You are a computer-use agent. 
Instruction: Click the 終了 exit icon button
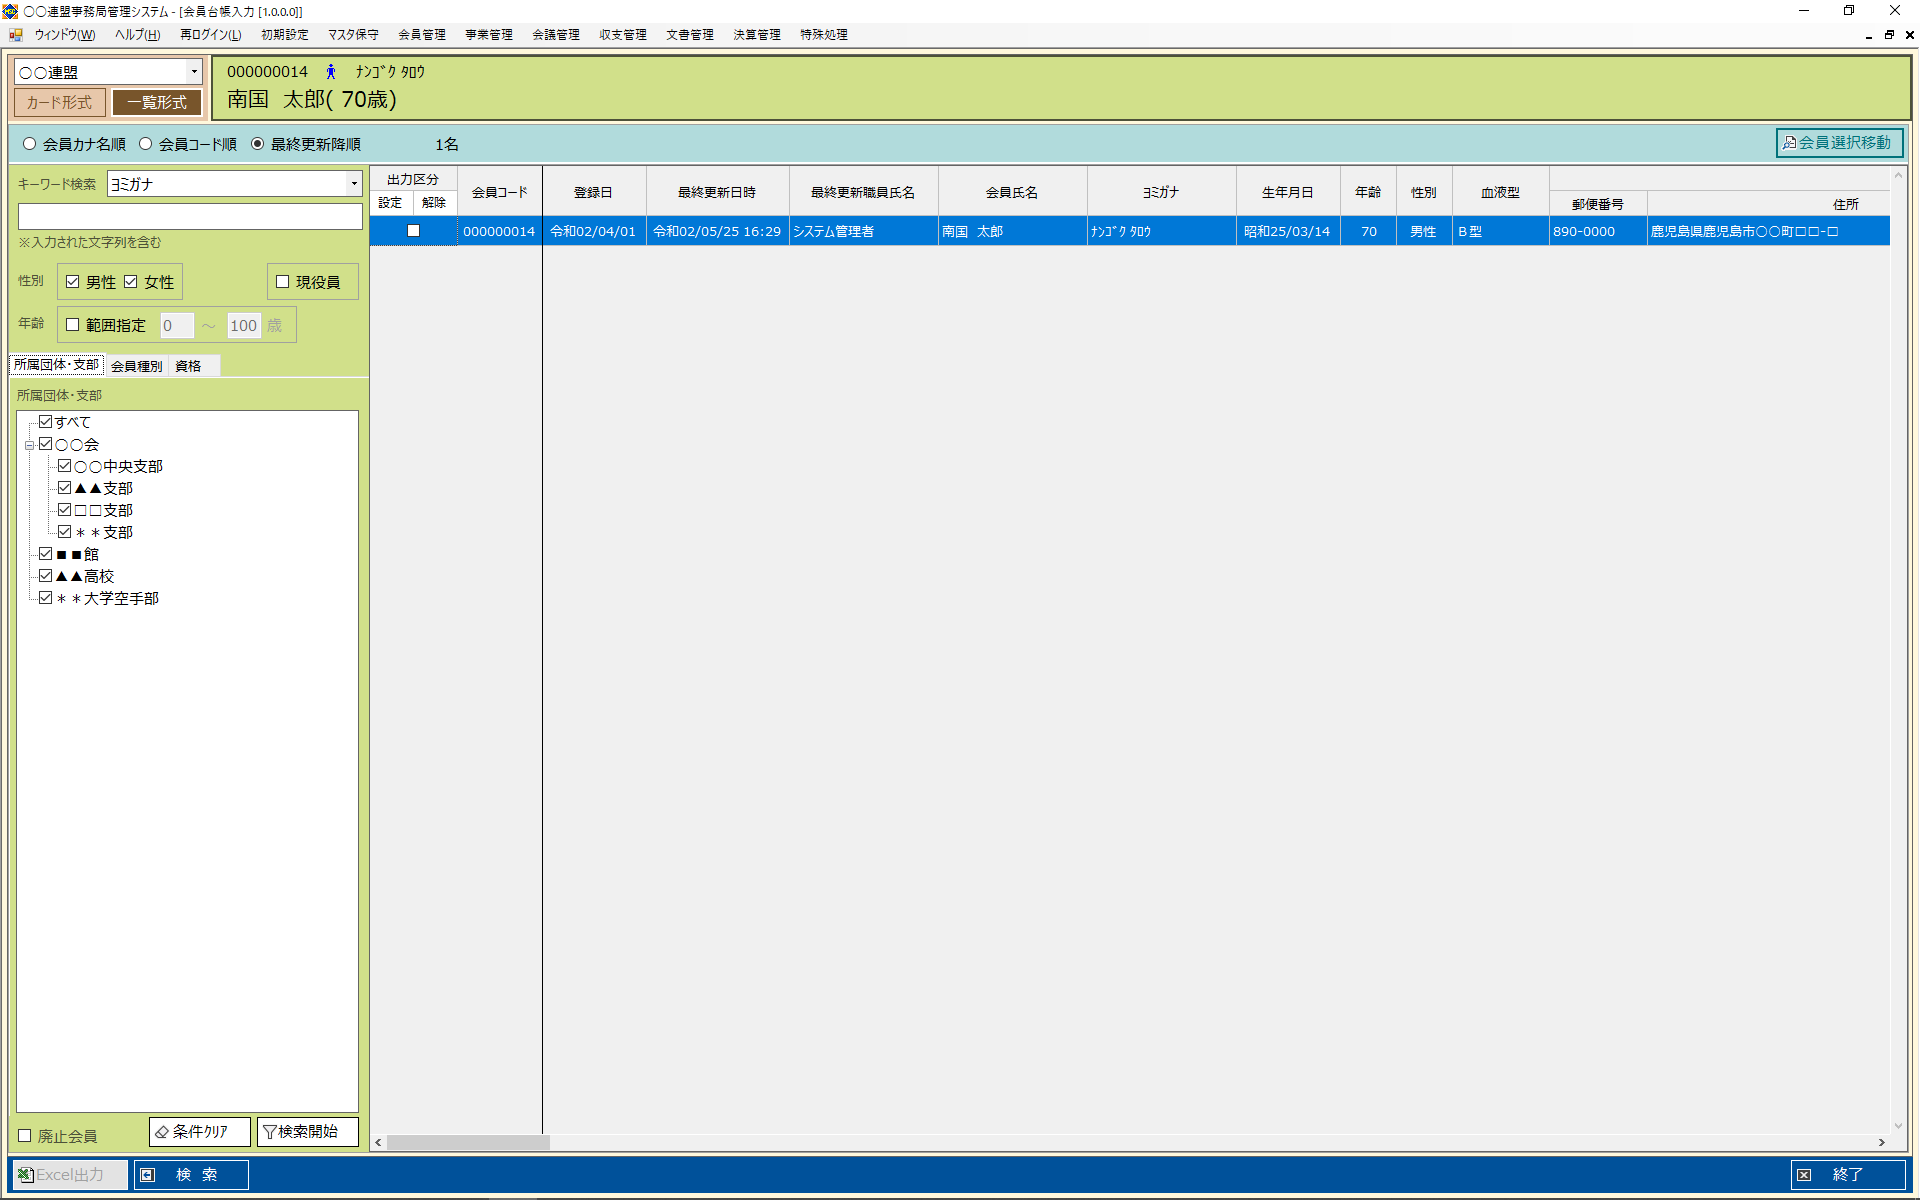coord(1804,1174)
